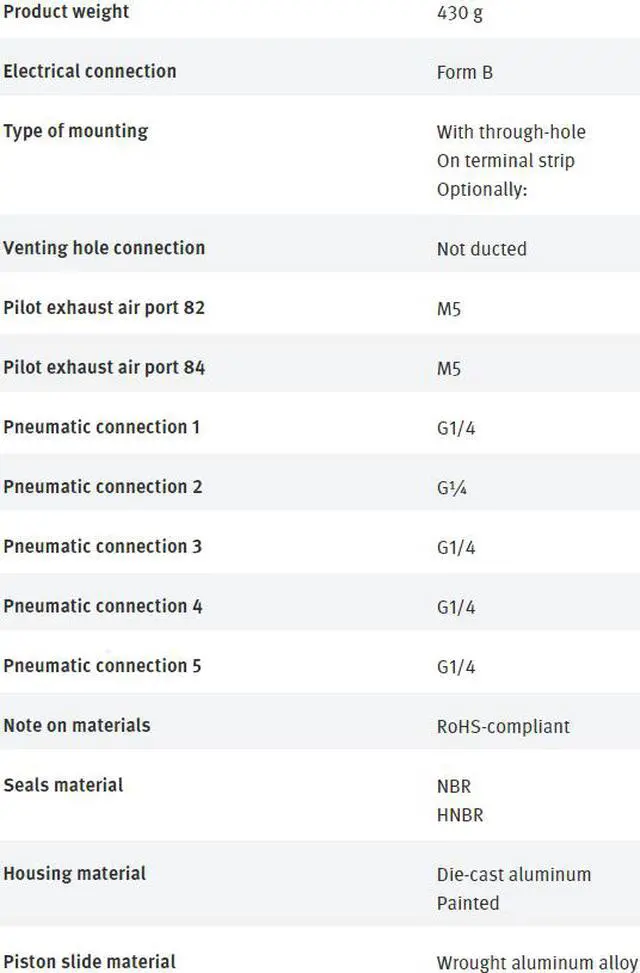Click the Electrical connection row label
This screenshot has height=973, width=640.
click(89, 71)
